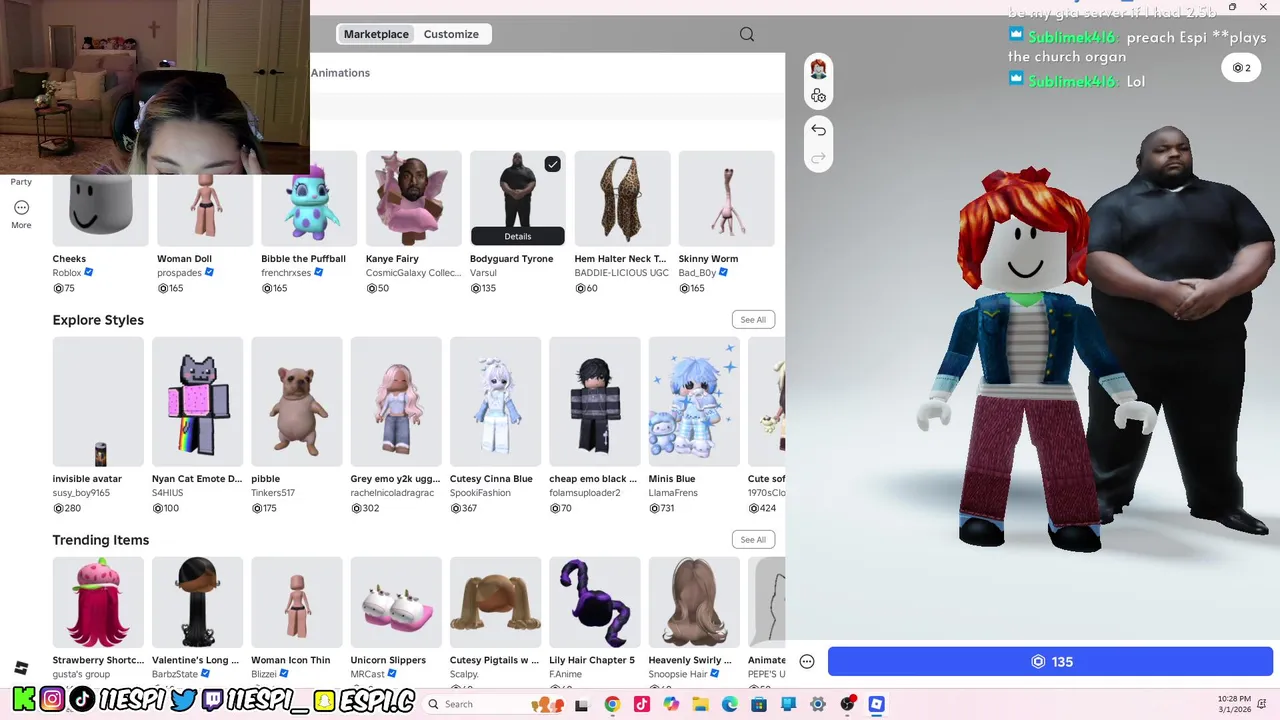Open creator link Varsul
The width and height of the screenshot is (1280, 720).
click(x=483, y=273)
